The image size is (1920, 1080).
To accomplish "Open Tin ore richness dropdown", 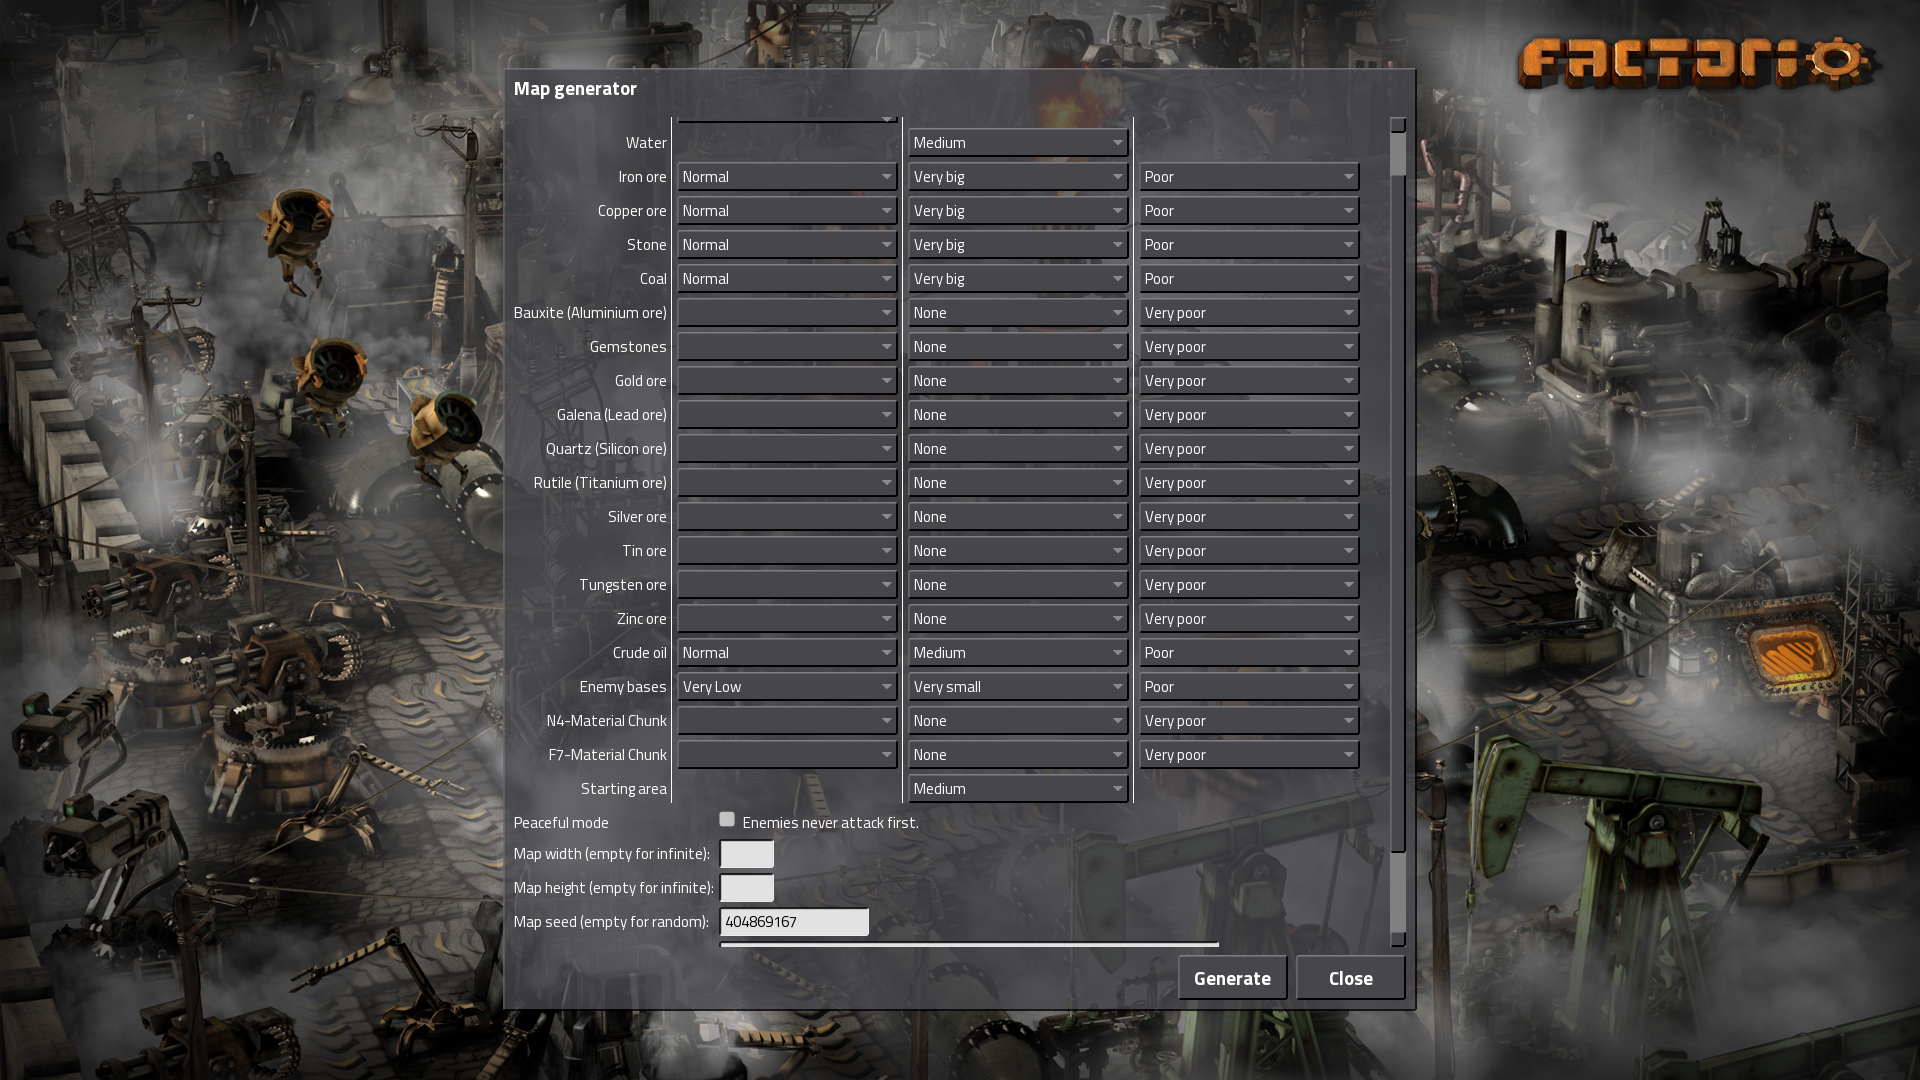I will [x=1249, y=551].
